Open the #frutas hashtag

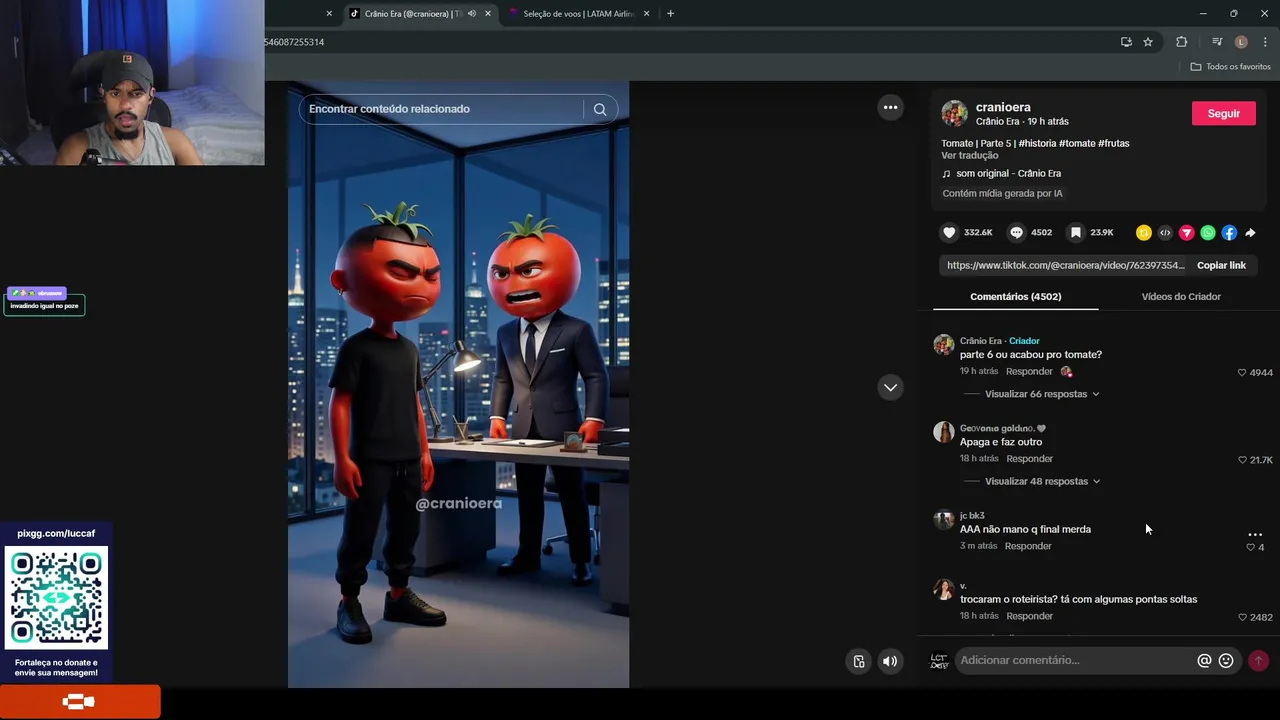click(1114, 143)
